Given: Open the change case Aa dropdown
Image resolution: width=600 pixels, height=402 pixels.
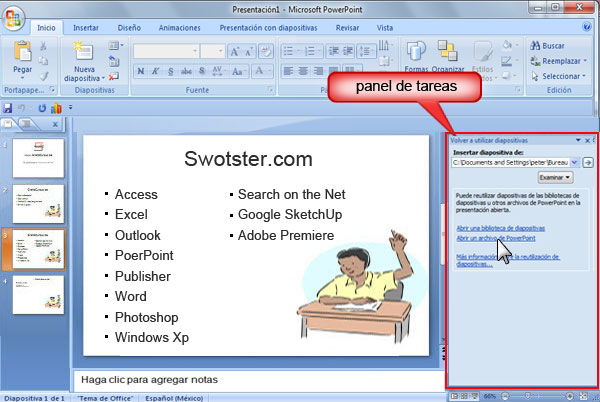Looking at the screenshot, I should (x=239, y=71).
